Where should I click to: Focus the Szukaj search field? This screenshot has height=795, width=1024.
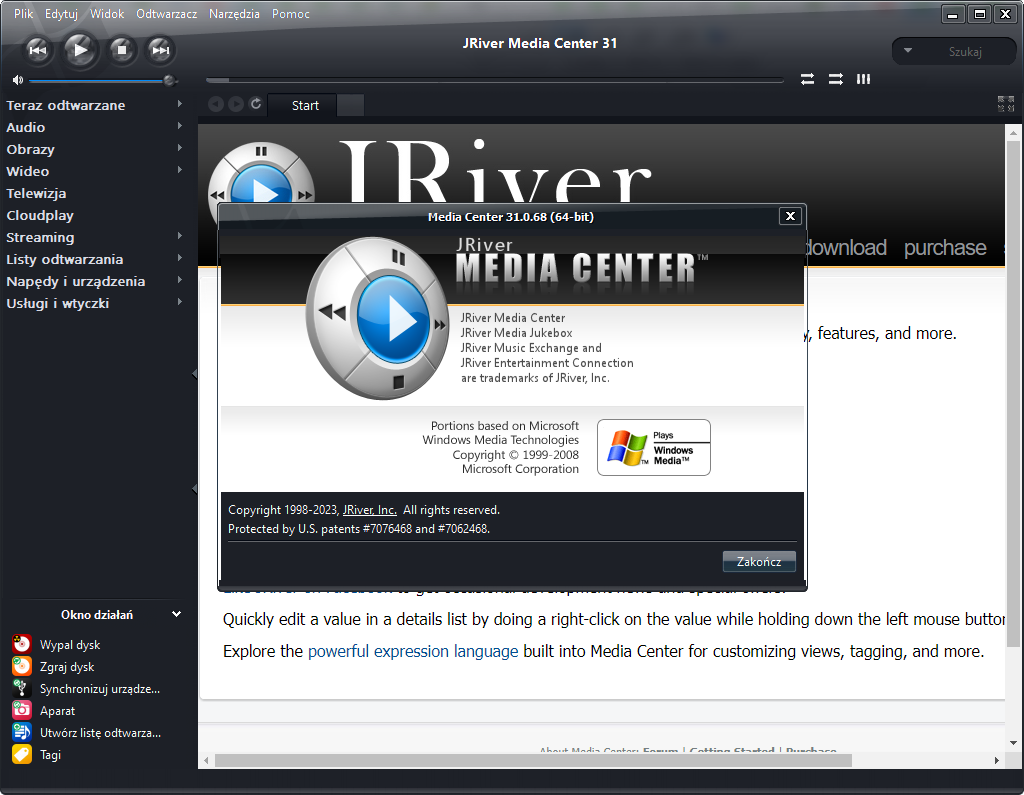(x=965, y=52)
